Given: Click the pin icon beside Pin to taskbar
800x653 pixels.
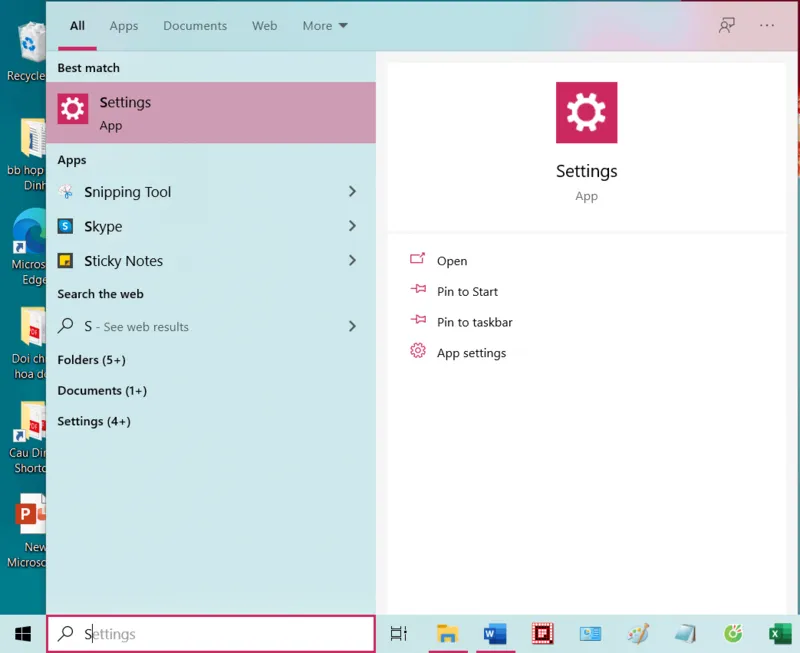Looking at the screenshot, I should point(418,320).
